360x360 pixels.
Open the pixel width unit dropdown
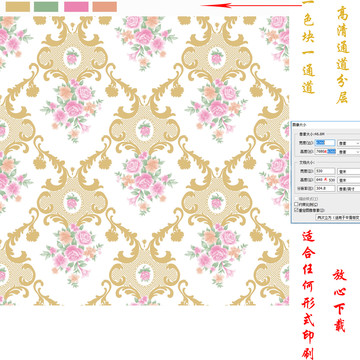tap(349, 143)
